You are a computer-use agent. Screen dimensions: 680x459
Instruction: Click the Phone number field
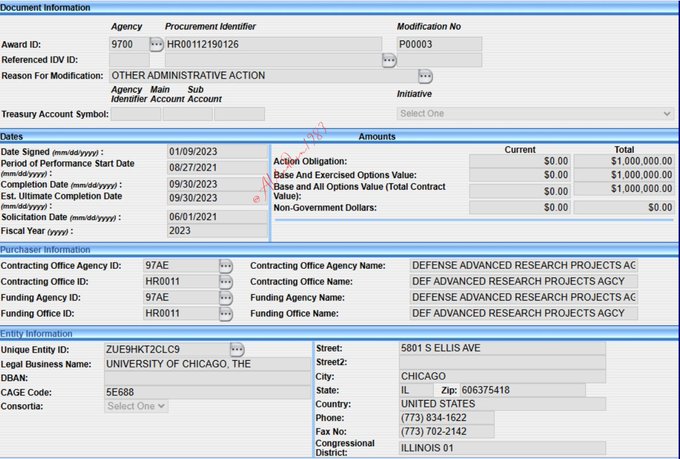point(445,418)
